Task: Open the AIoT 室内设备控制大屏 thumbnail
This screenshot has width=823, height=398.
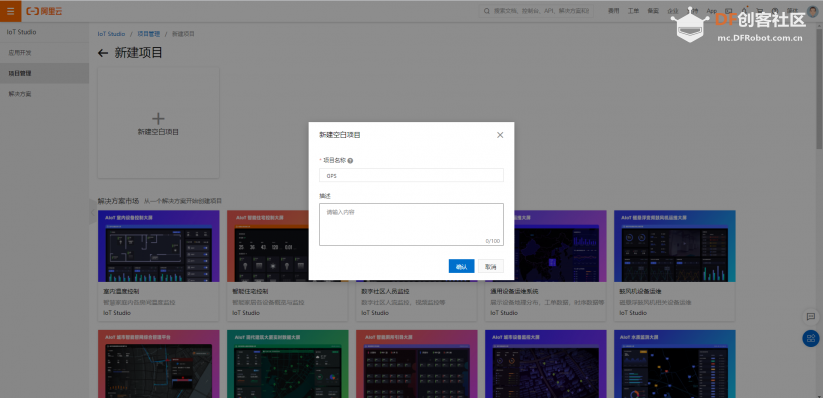Action: tap(159, 246)
